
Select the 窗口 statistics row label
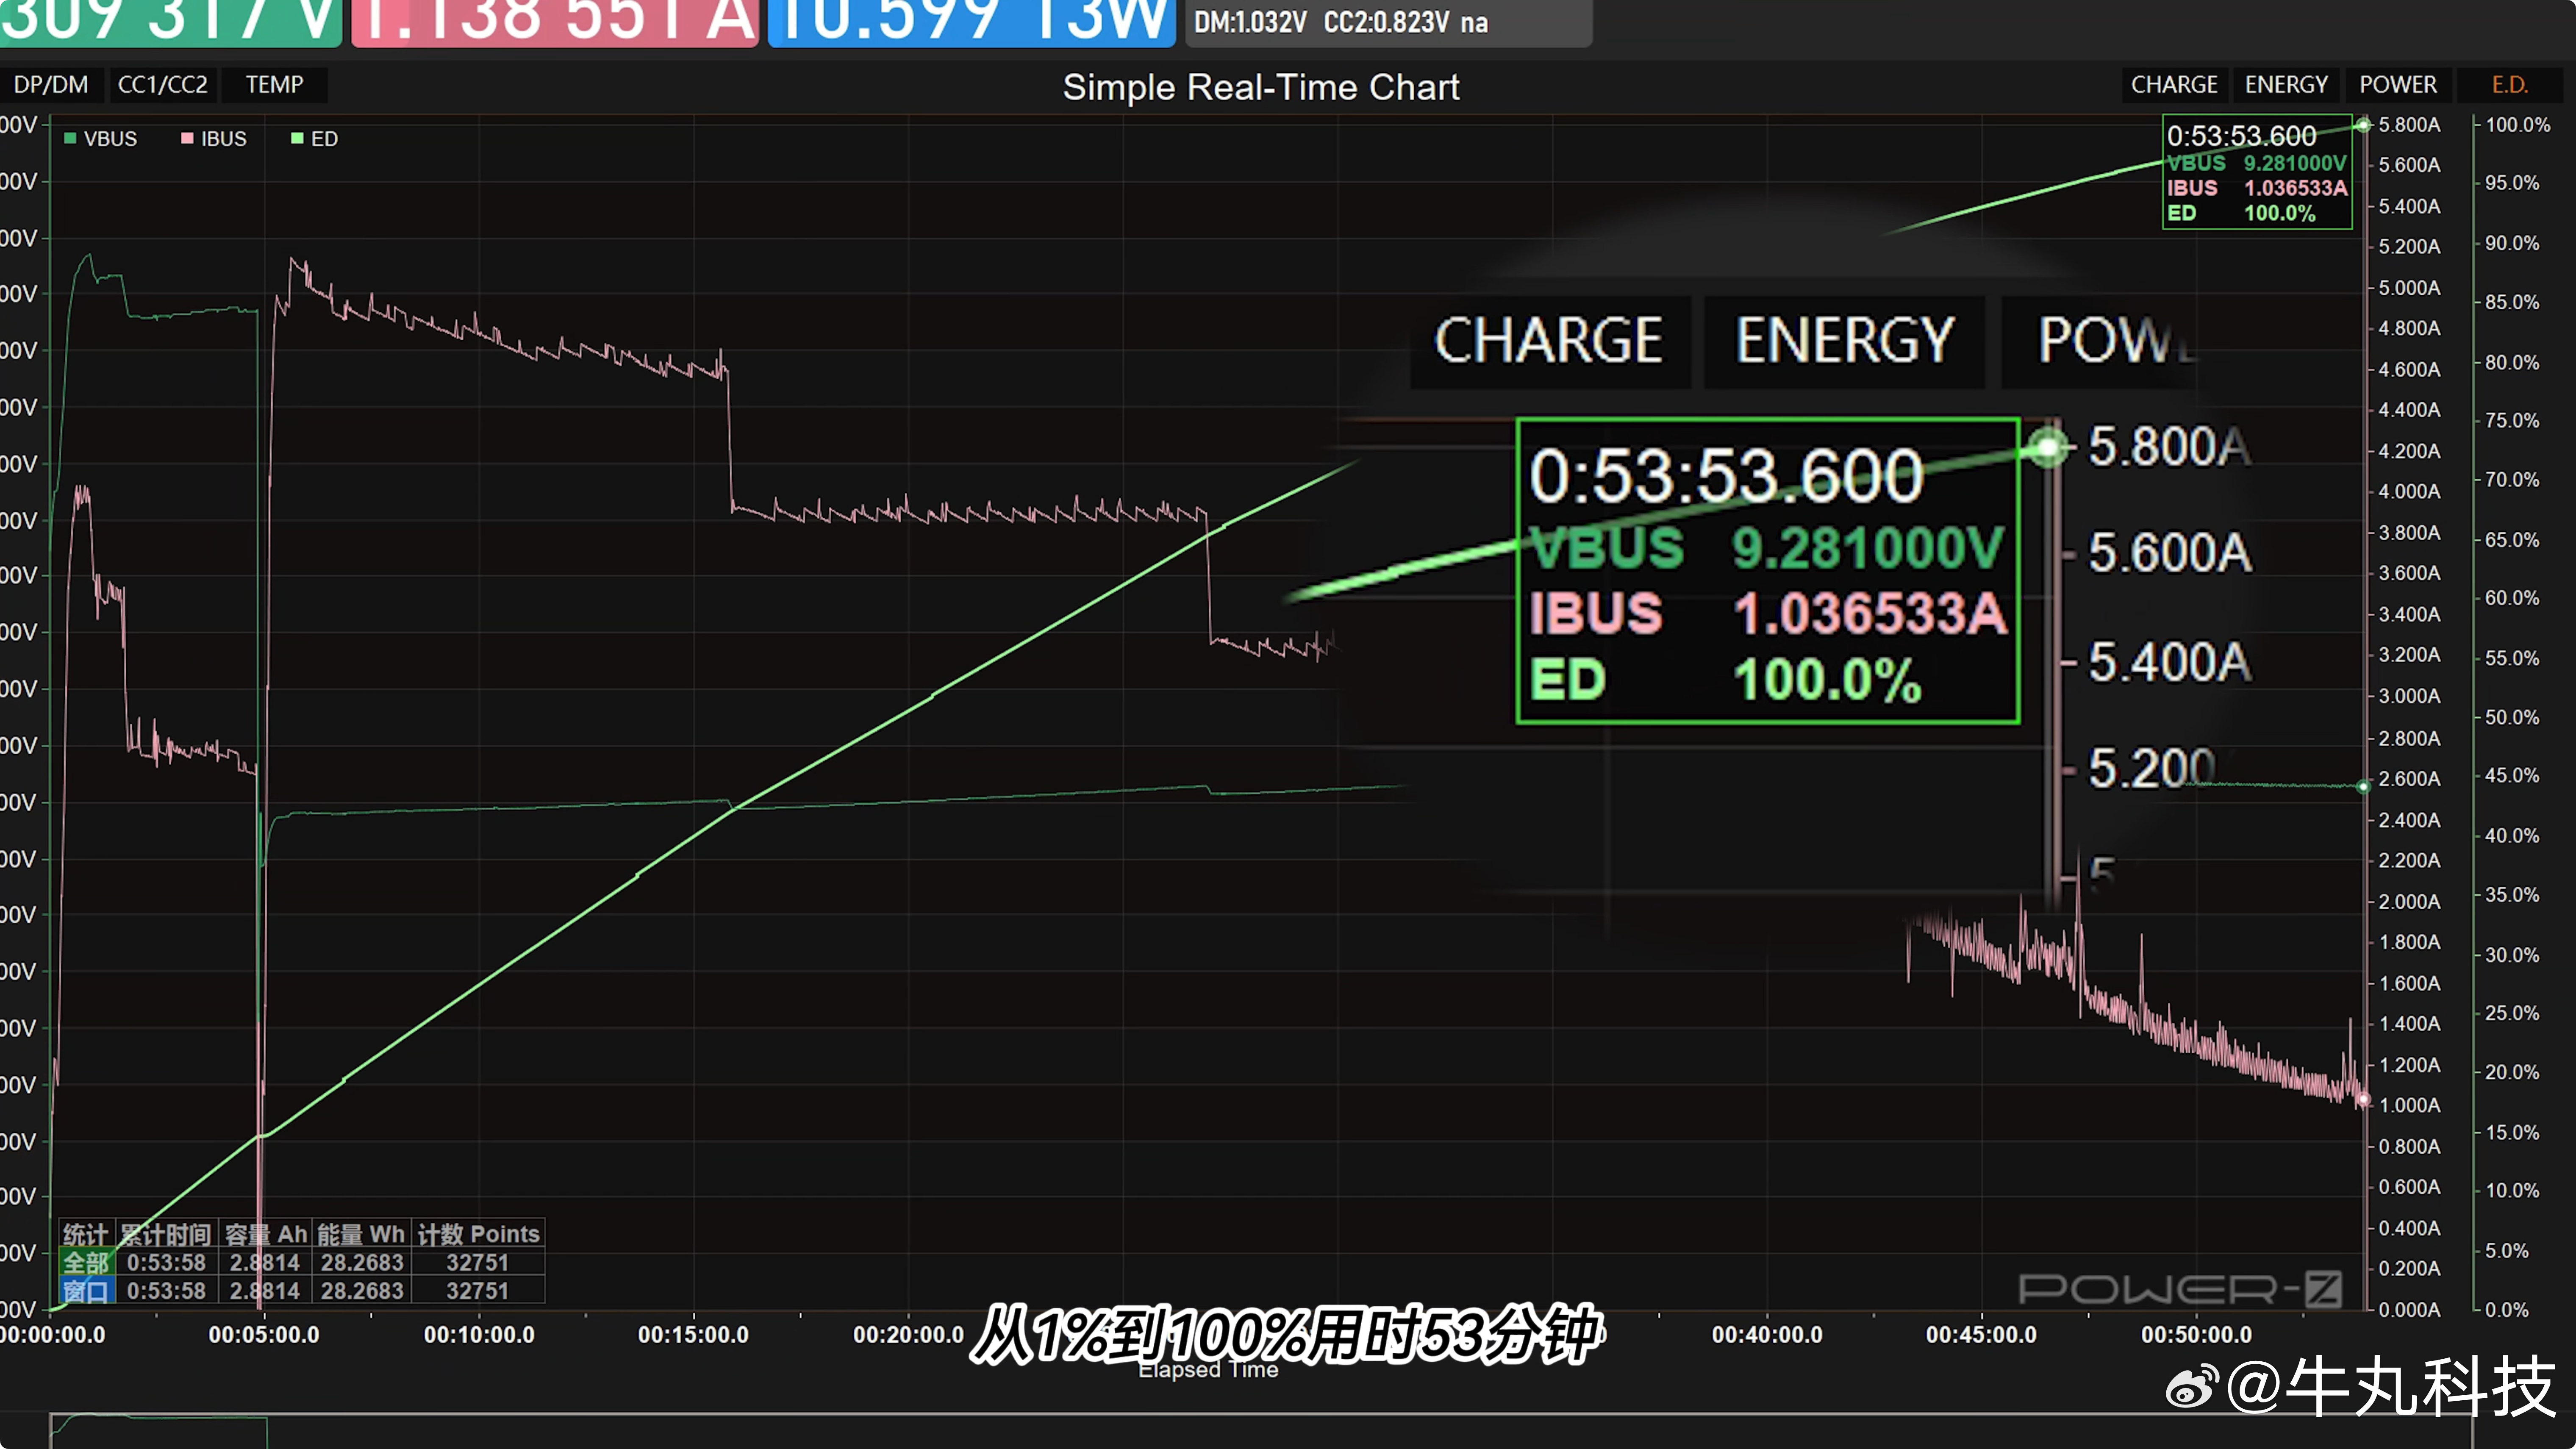[x=86, y=1291]
